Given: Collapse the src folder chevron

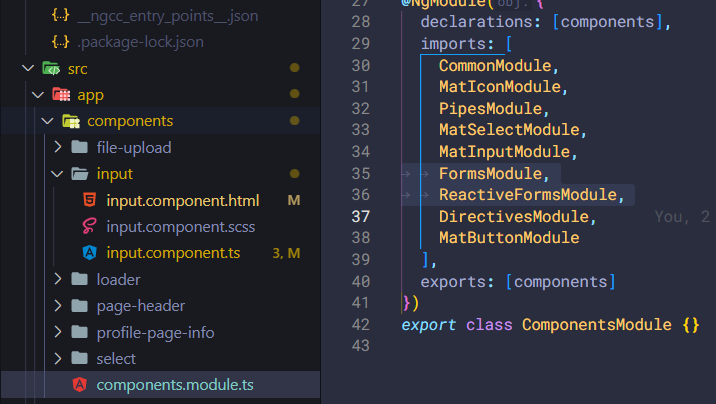Looking at the screenshot, I should tap(28, 68).
